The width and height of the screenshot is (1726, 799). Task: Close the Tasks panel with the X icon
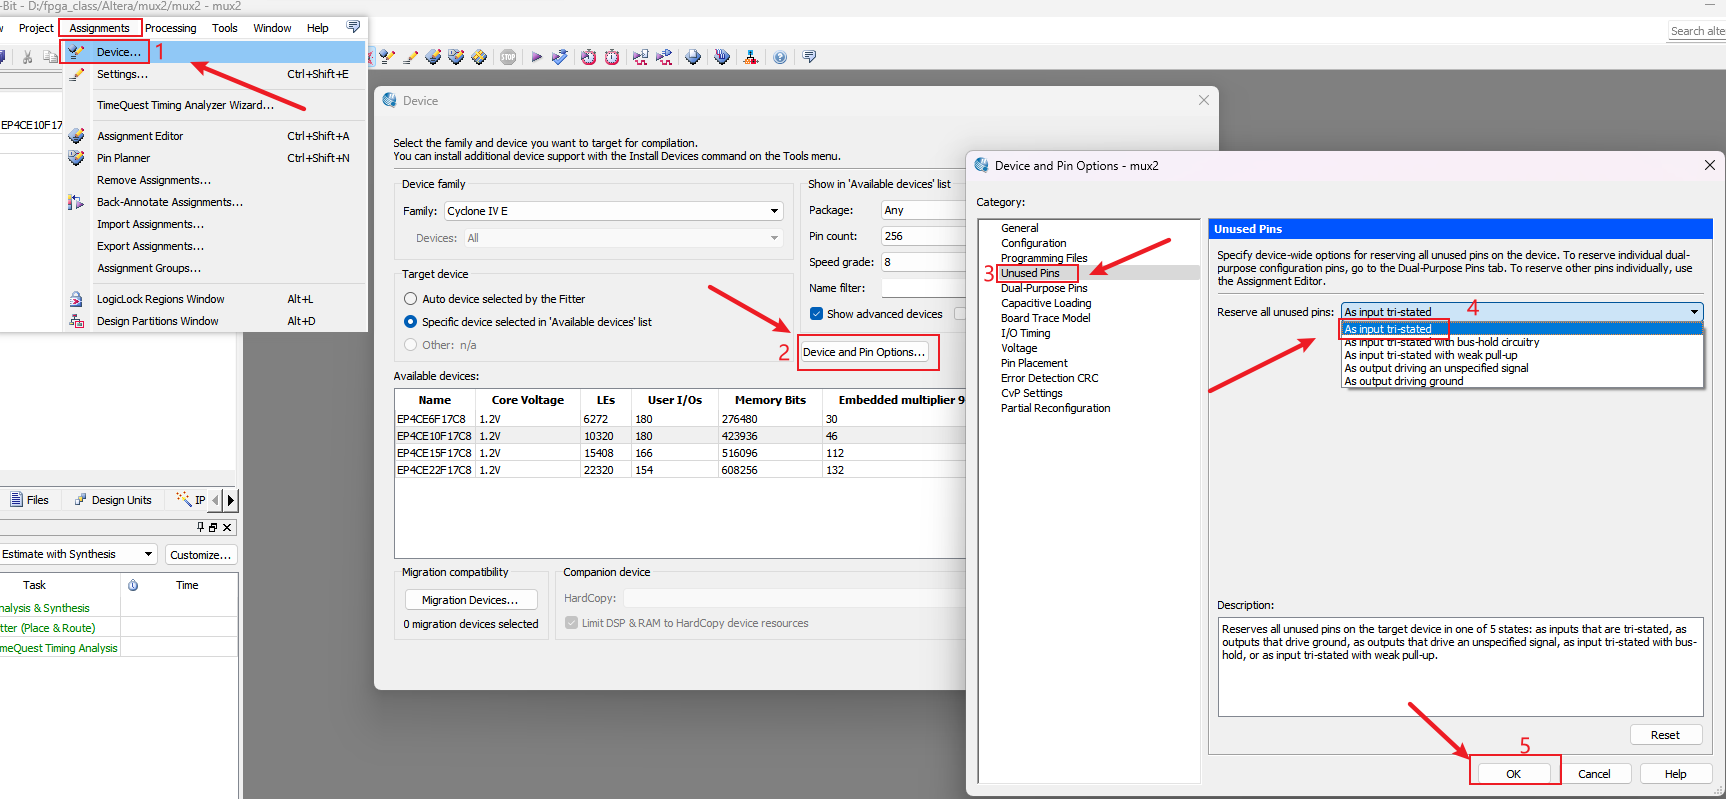pos(227,527)
